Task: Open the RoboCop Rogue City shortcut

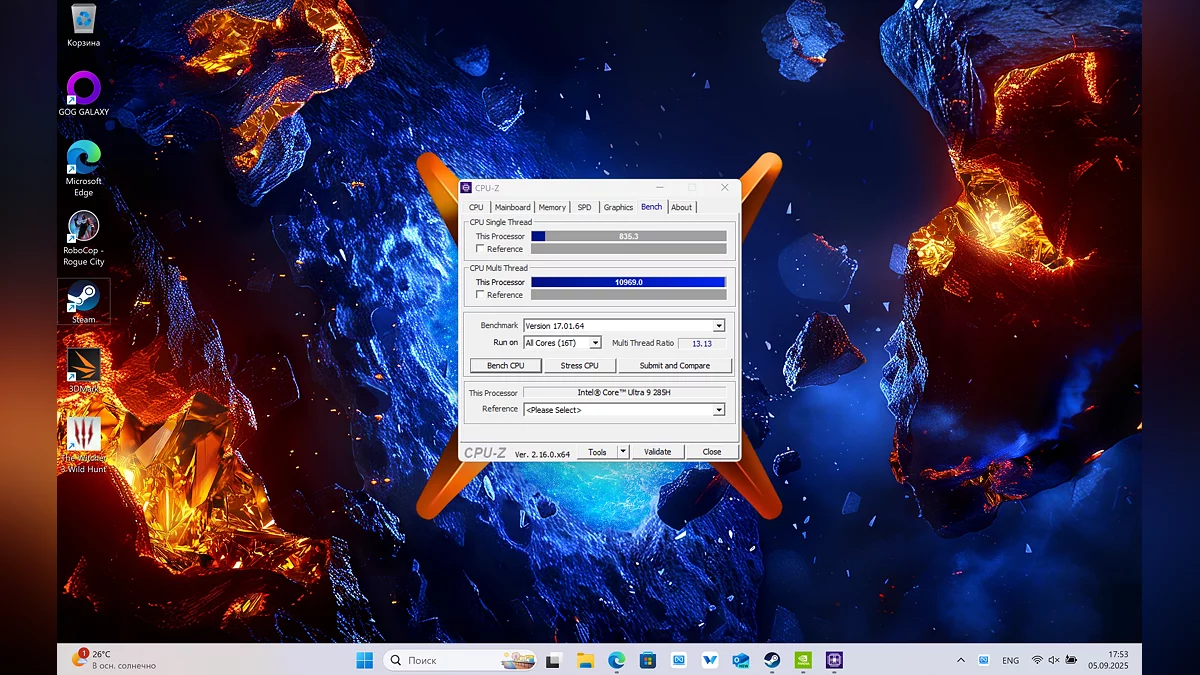Action: tap(83, 227)
